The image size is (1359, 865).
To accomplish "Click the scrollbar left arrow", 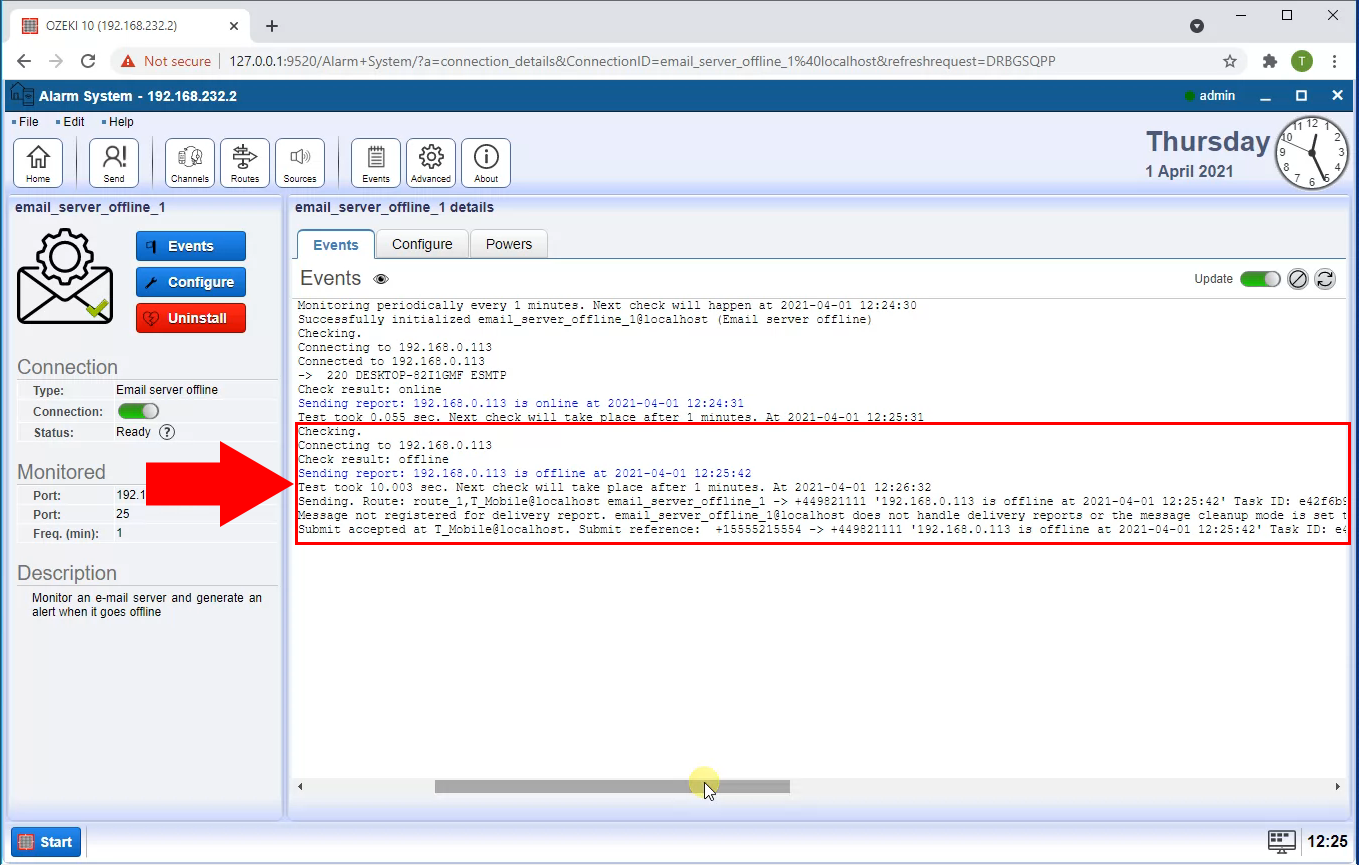I will 301,787.
